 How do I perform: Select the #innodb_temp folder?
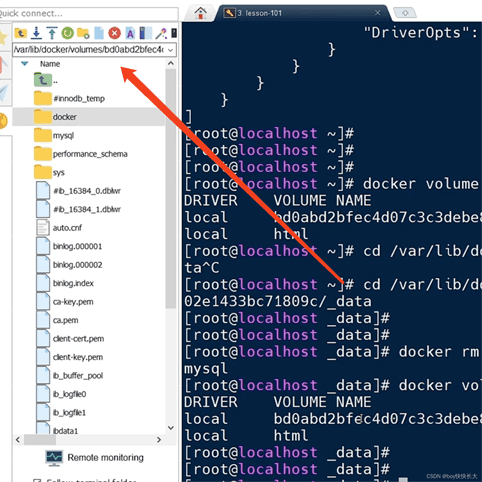click(x=69, y=99)
